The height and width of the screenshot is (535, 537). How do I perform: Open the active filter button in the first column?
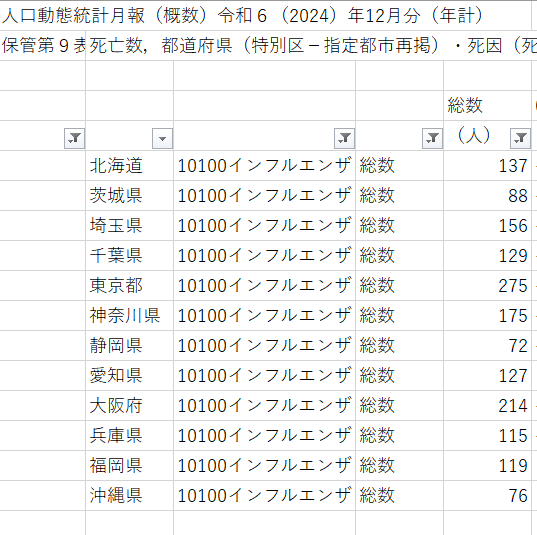pyautogui.click(x=74, y=138)
